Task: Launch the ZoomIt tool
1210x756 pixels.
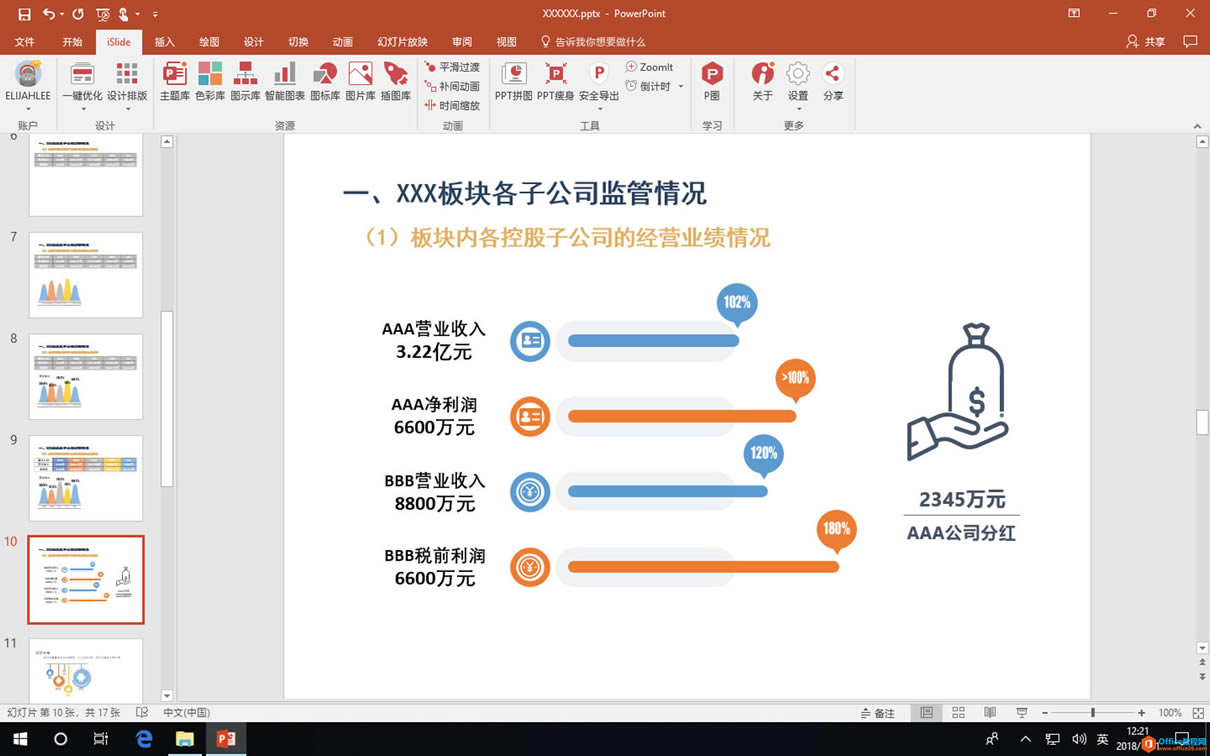Action: (650, 67)
